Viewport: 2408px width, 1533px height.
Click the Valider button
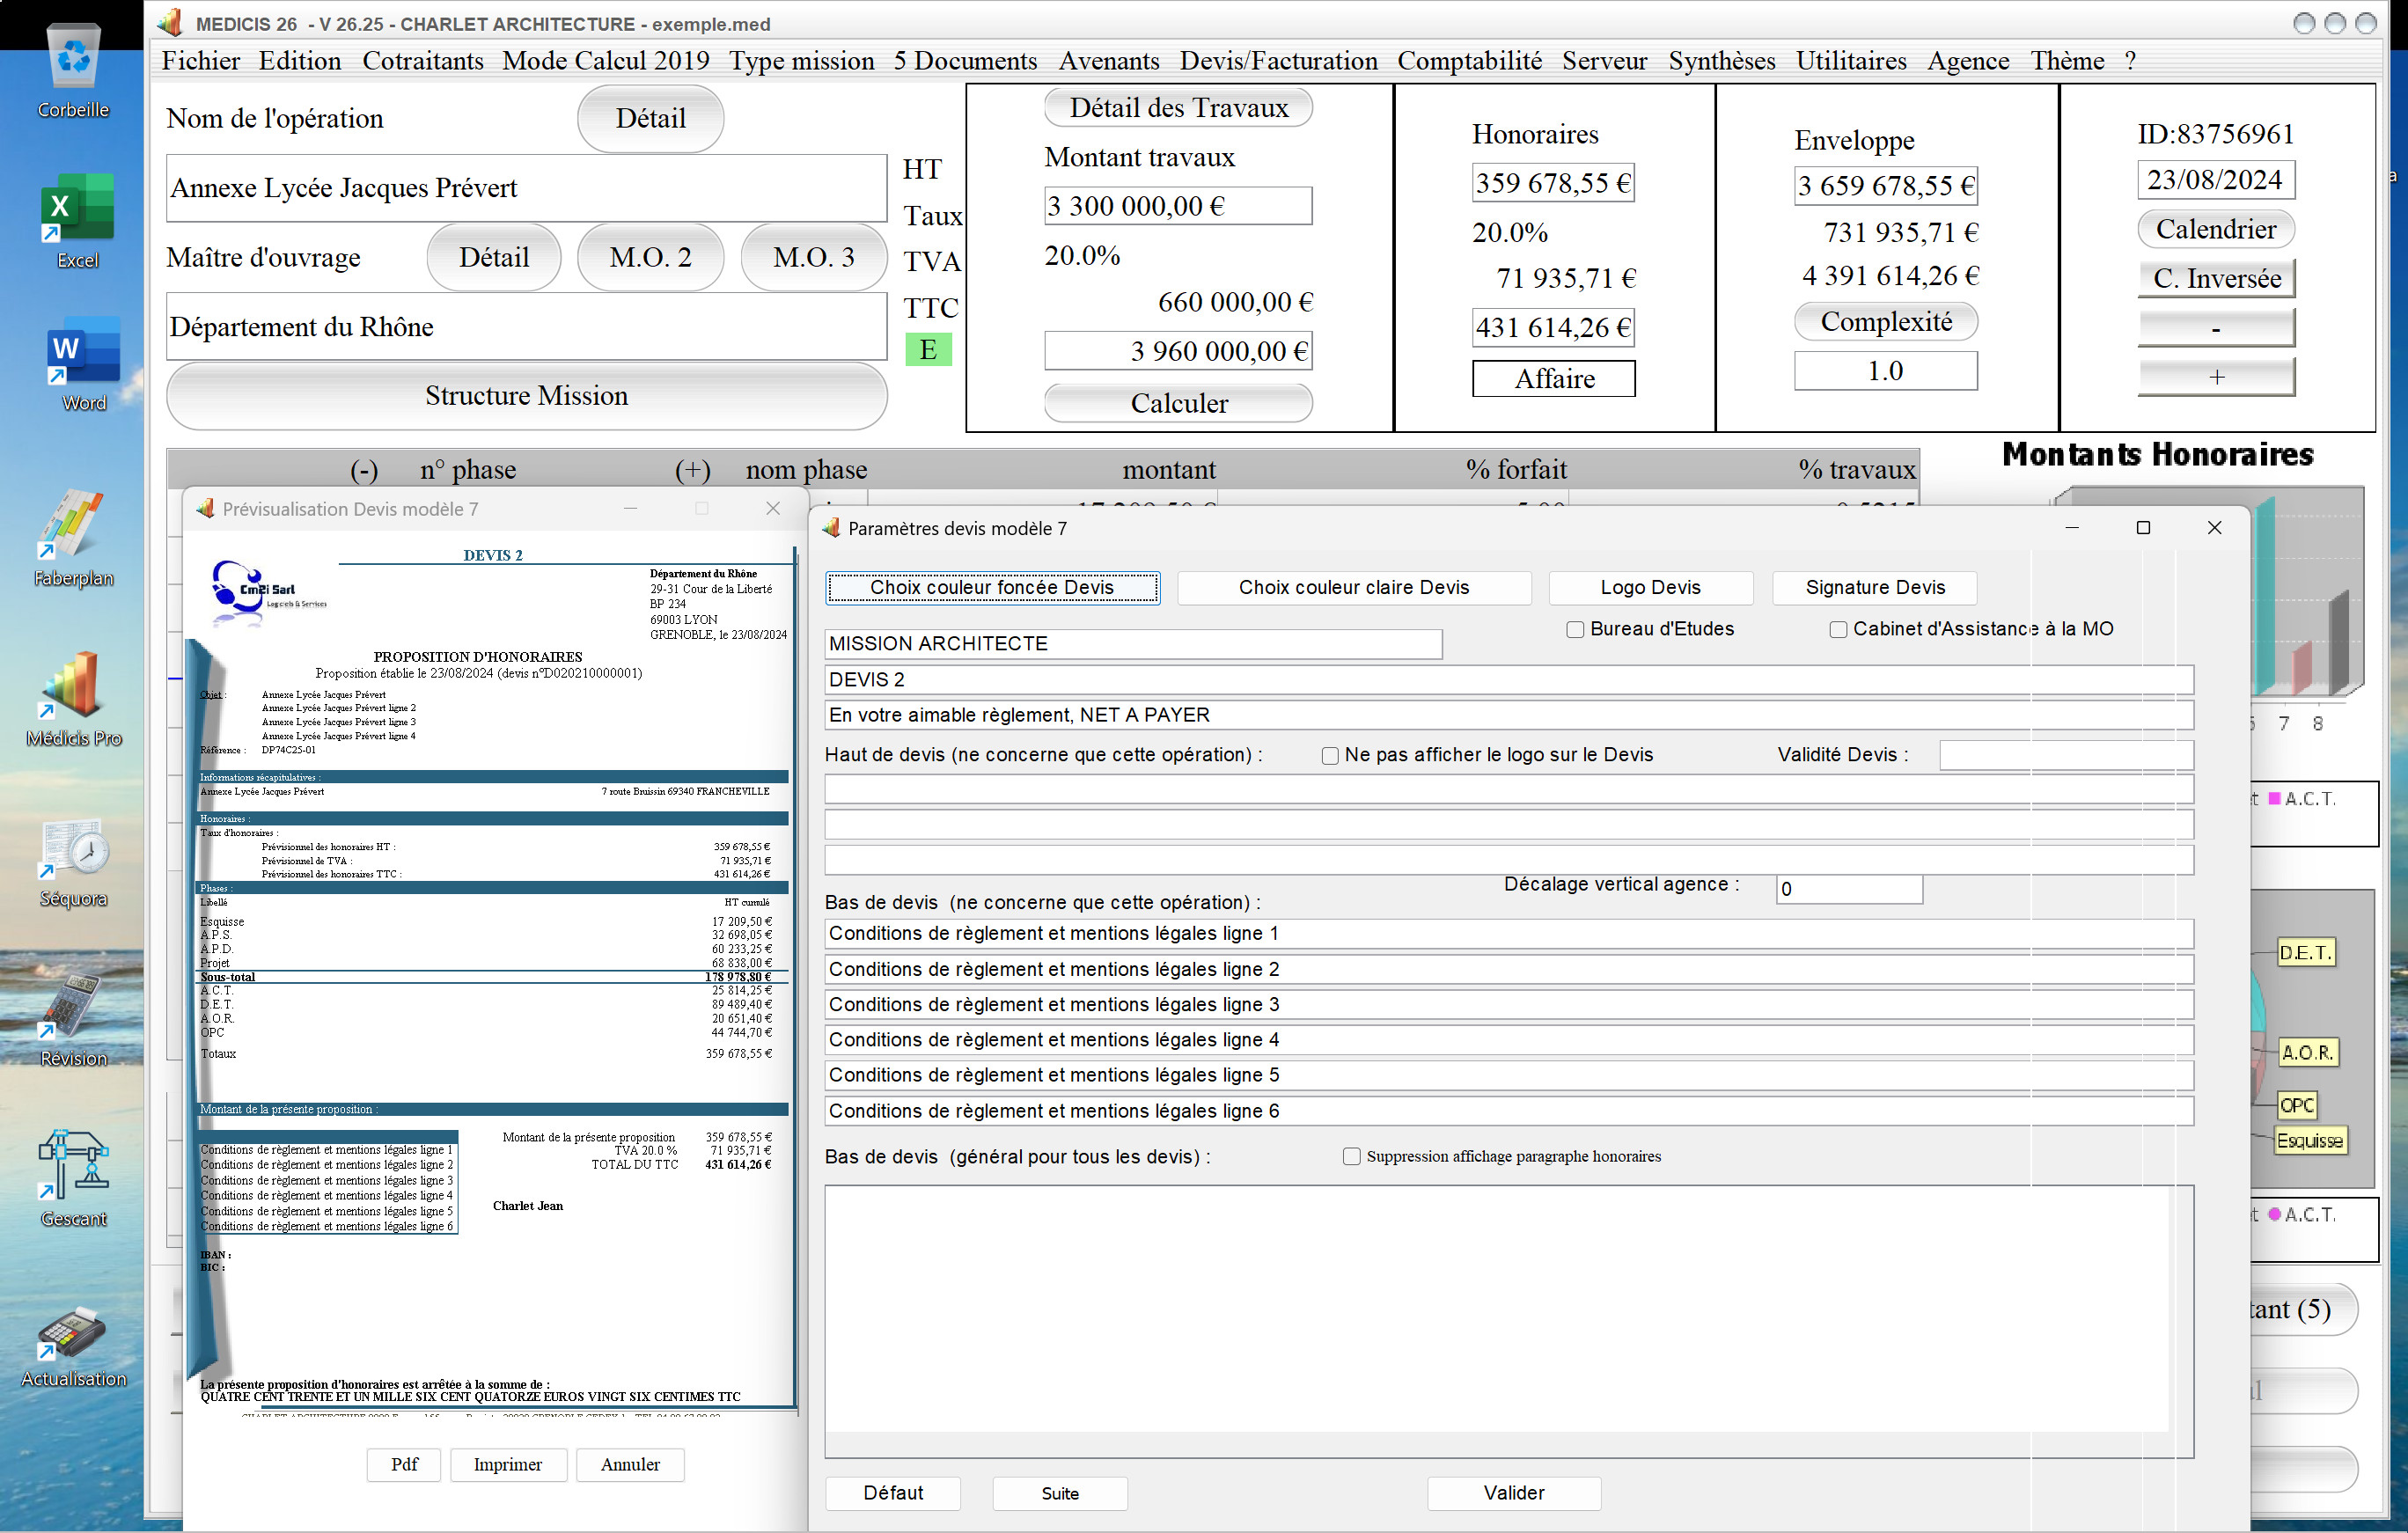pyautogui.click(x=1514, y=1493)
